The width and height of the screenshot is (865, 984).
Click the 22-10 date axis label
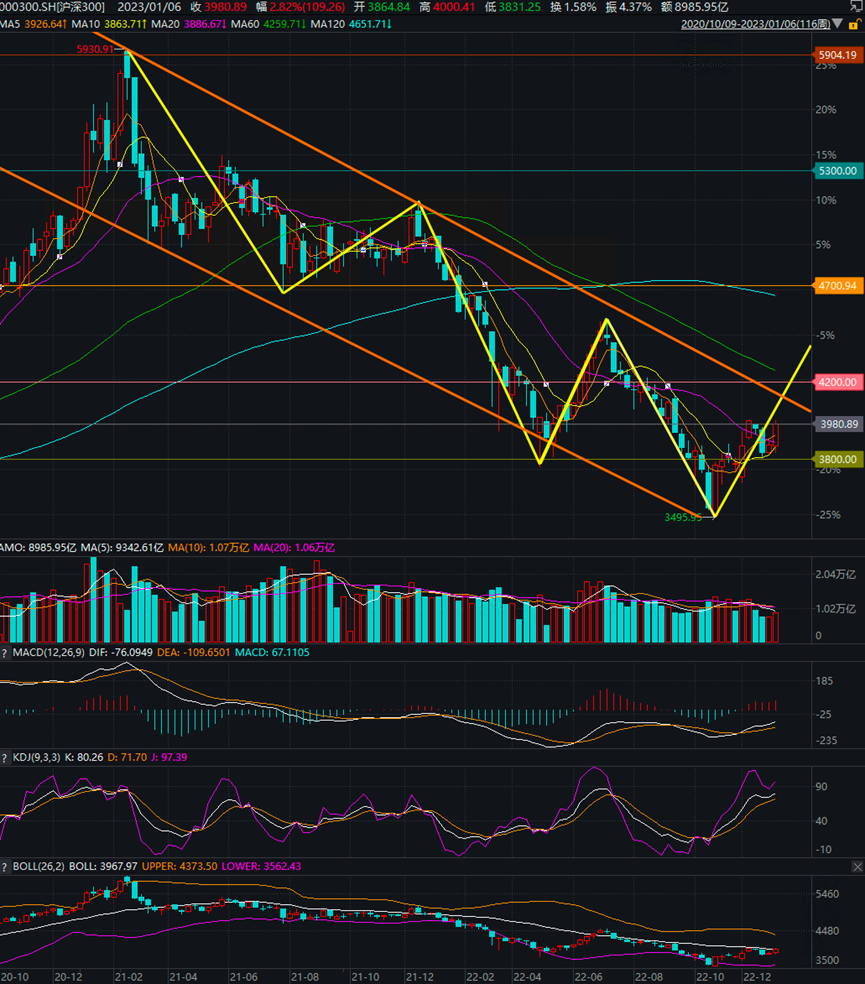click(x=710, y=977)
